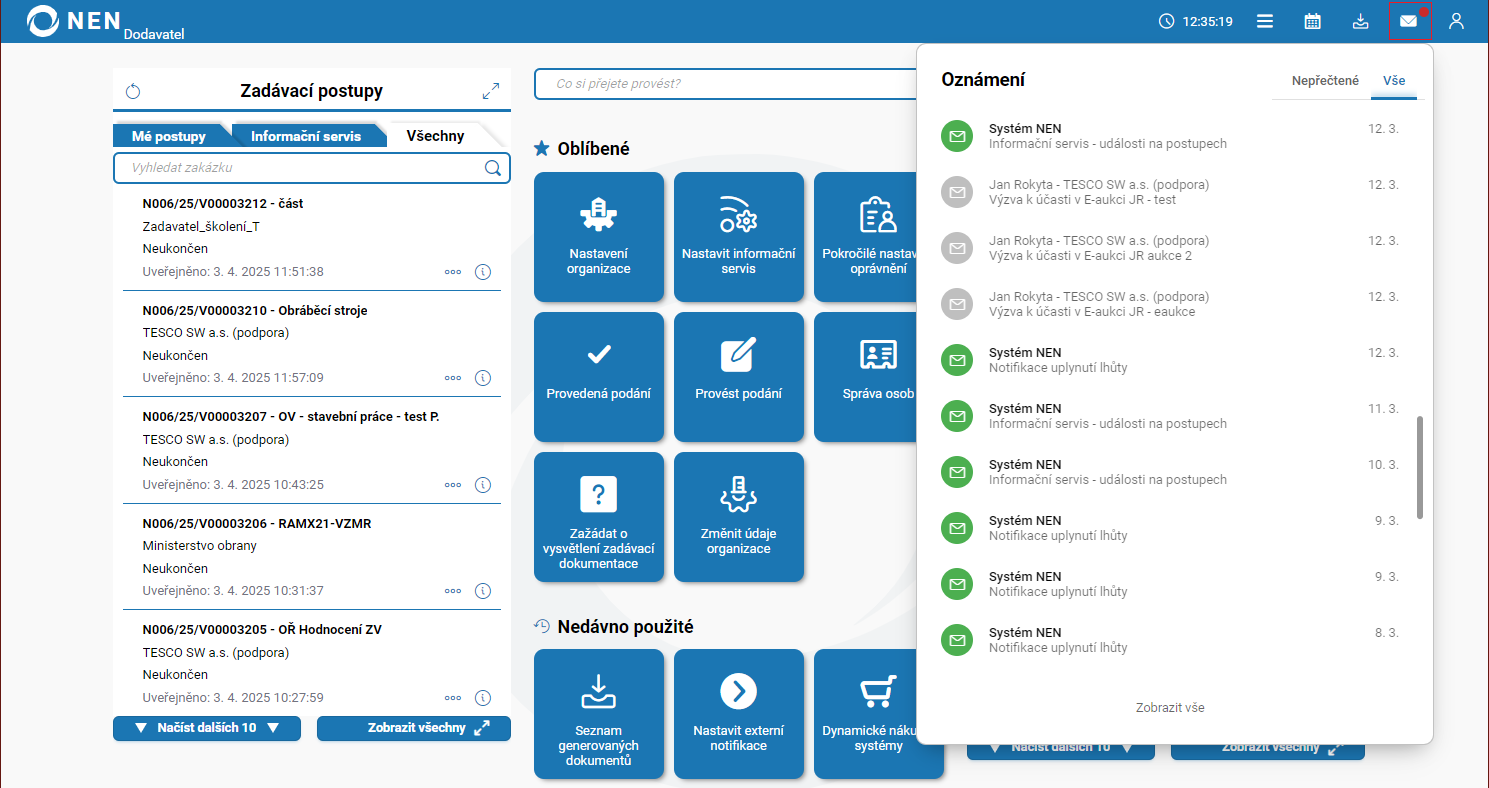Viewport: 1489px width, 788px height.
Task: Open Nastavení organizace tile
Action: (599, 237)
